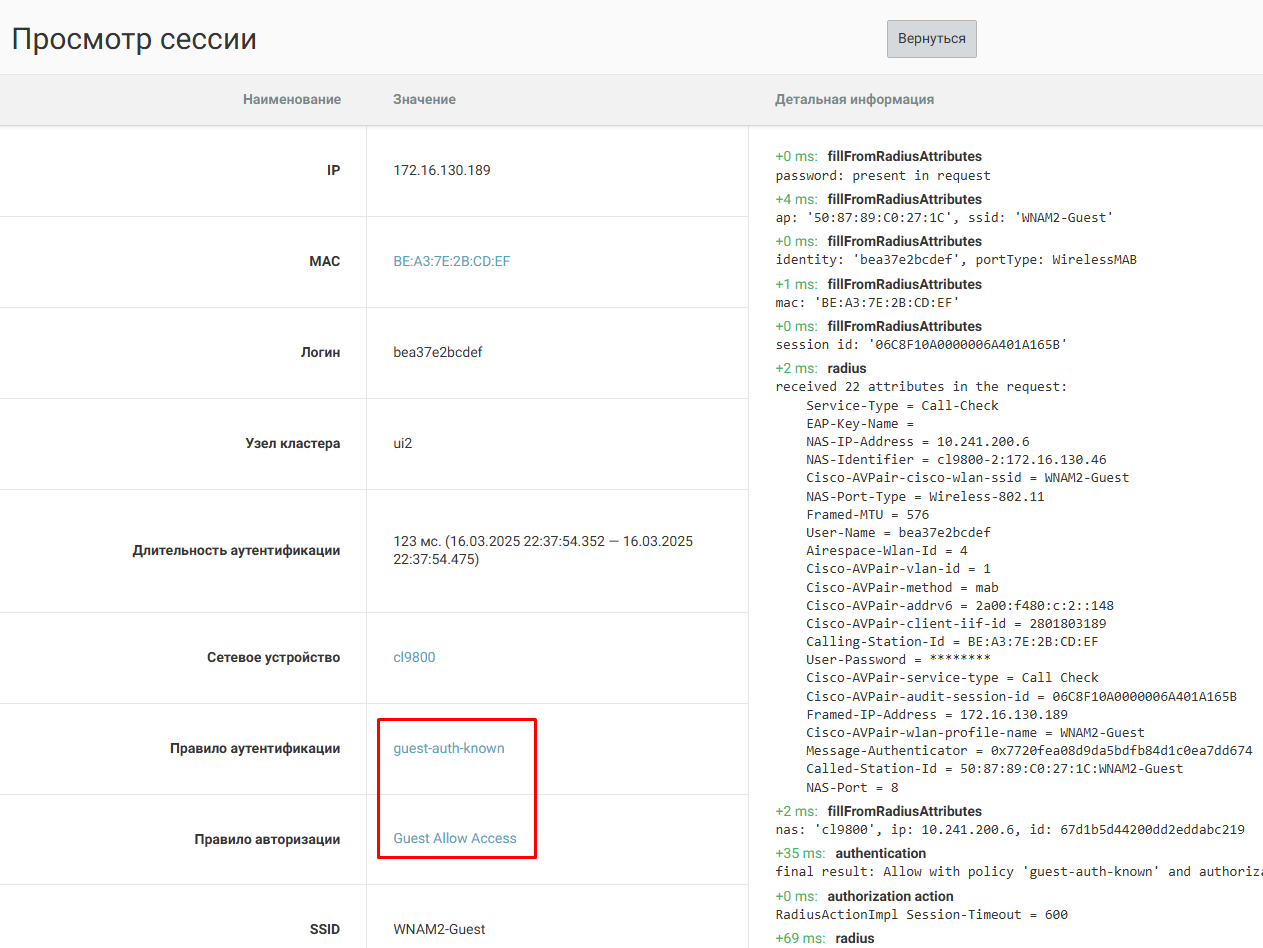Image resolution: width=1263 pixels, height=948 pixels.
Task: Open the Guest Allow Access authorization rule
Action: (455, 838)
